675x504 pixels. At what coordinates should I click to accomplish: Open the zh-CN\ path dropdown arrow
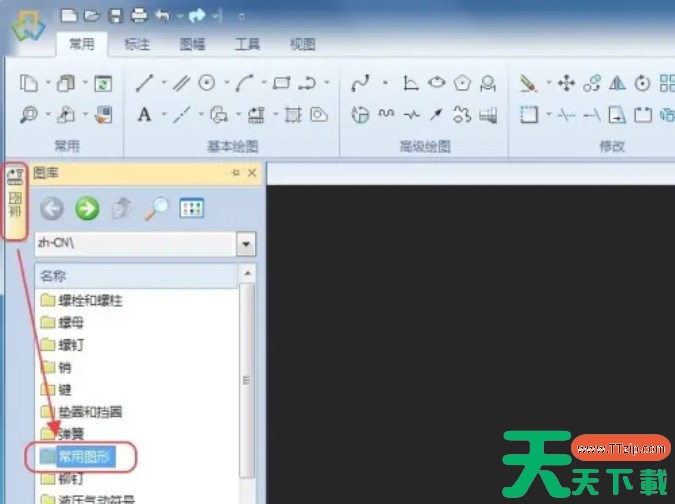pyautogui.click(x=246, y=244)
